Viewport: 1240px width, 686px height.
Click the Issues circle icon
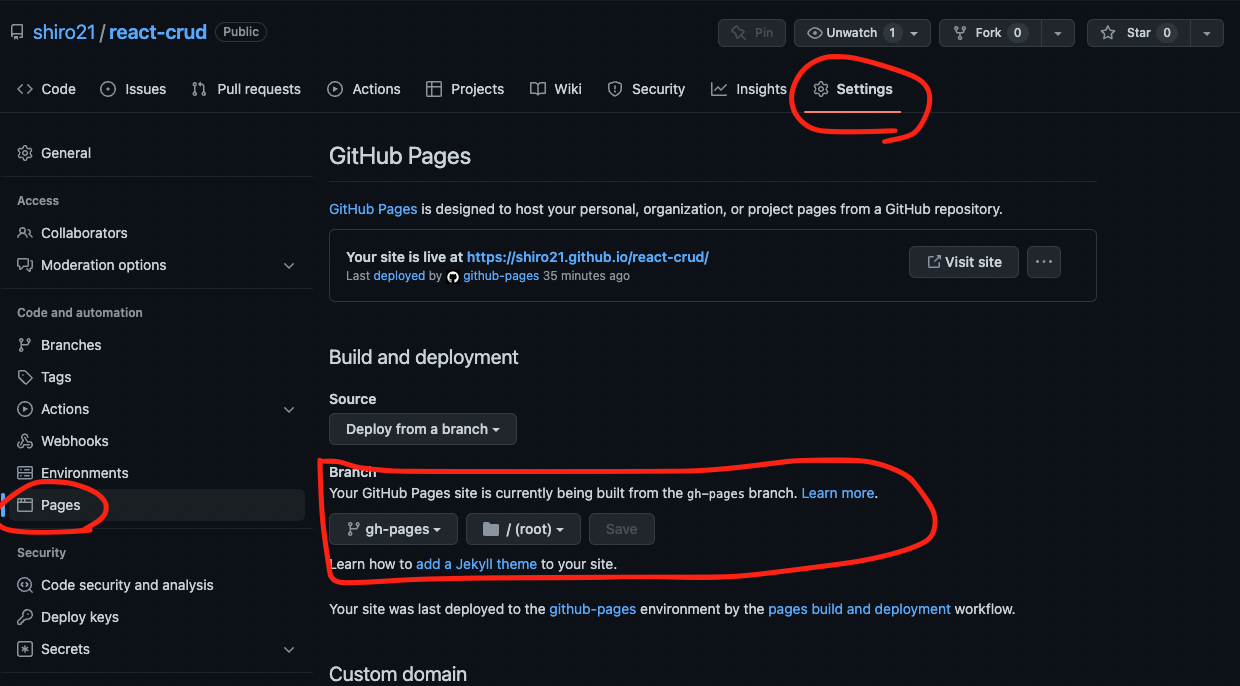(108, 89)
